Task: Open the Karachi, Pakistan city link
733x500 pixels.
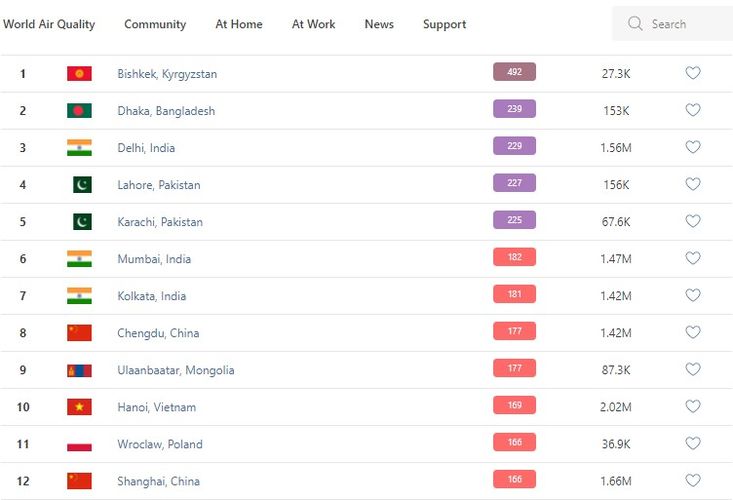Action: (x=160, y=222)
